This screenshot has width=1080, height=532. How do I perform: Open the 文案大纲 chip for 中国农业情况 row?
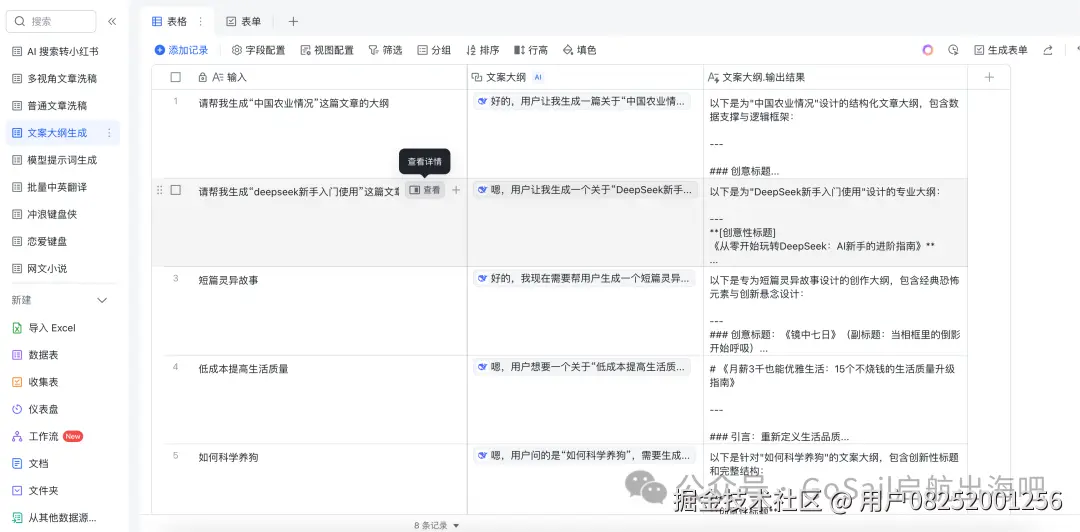[582, 101]
